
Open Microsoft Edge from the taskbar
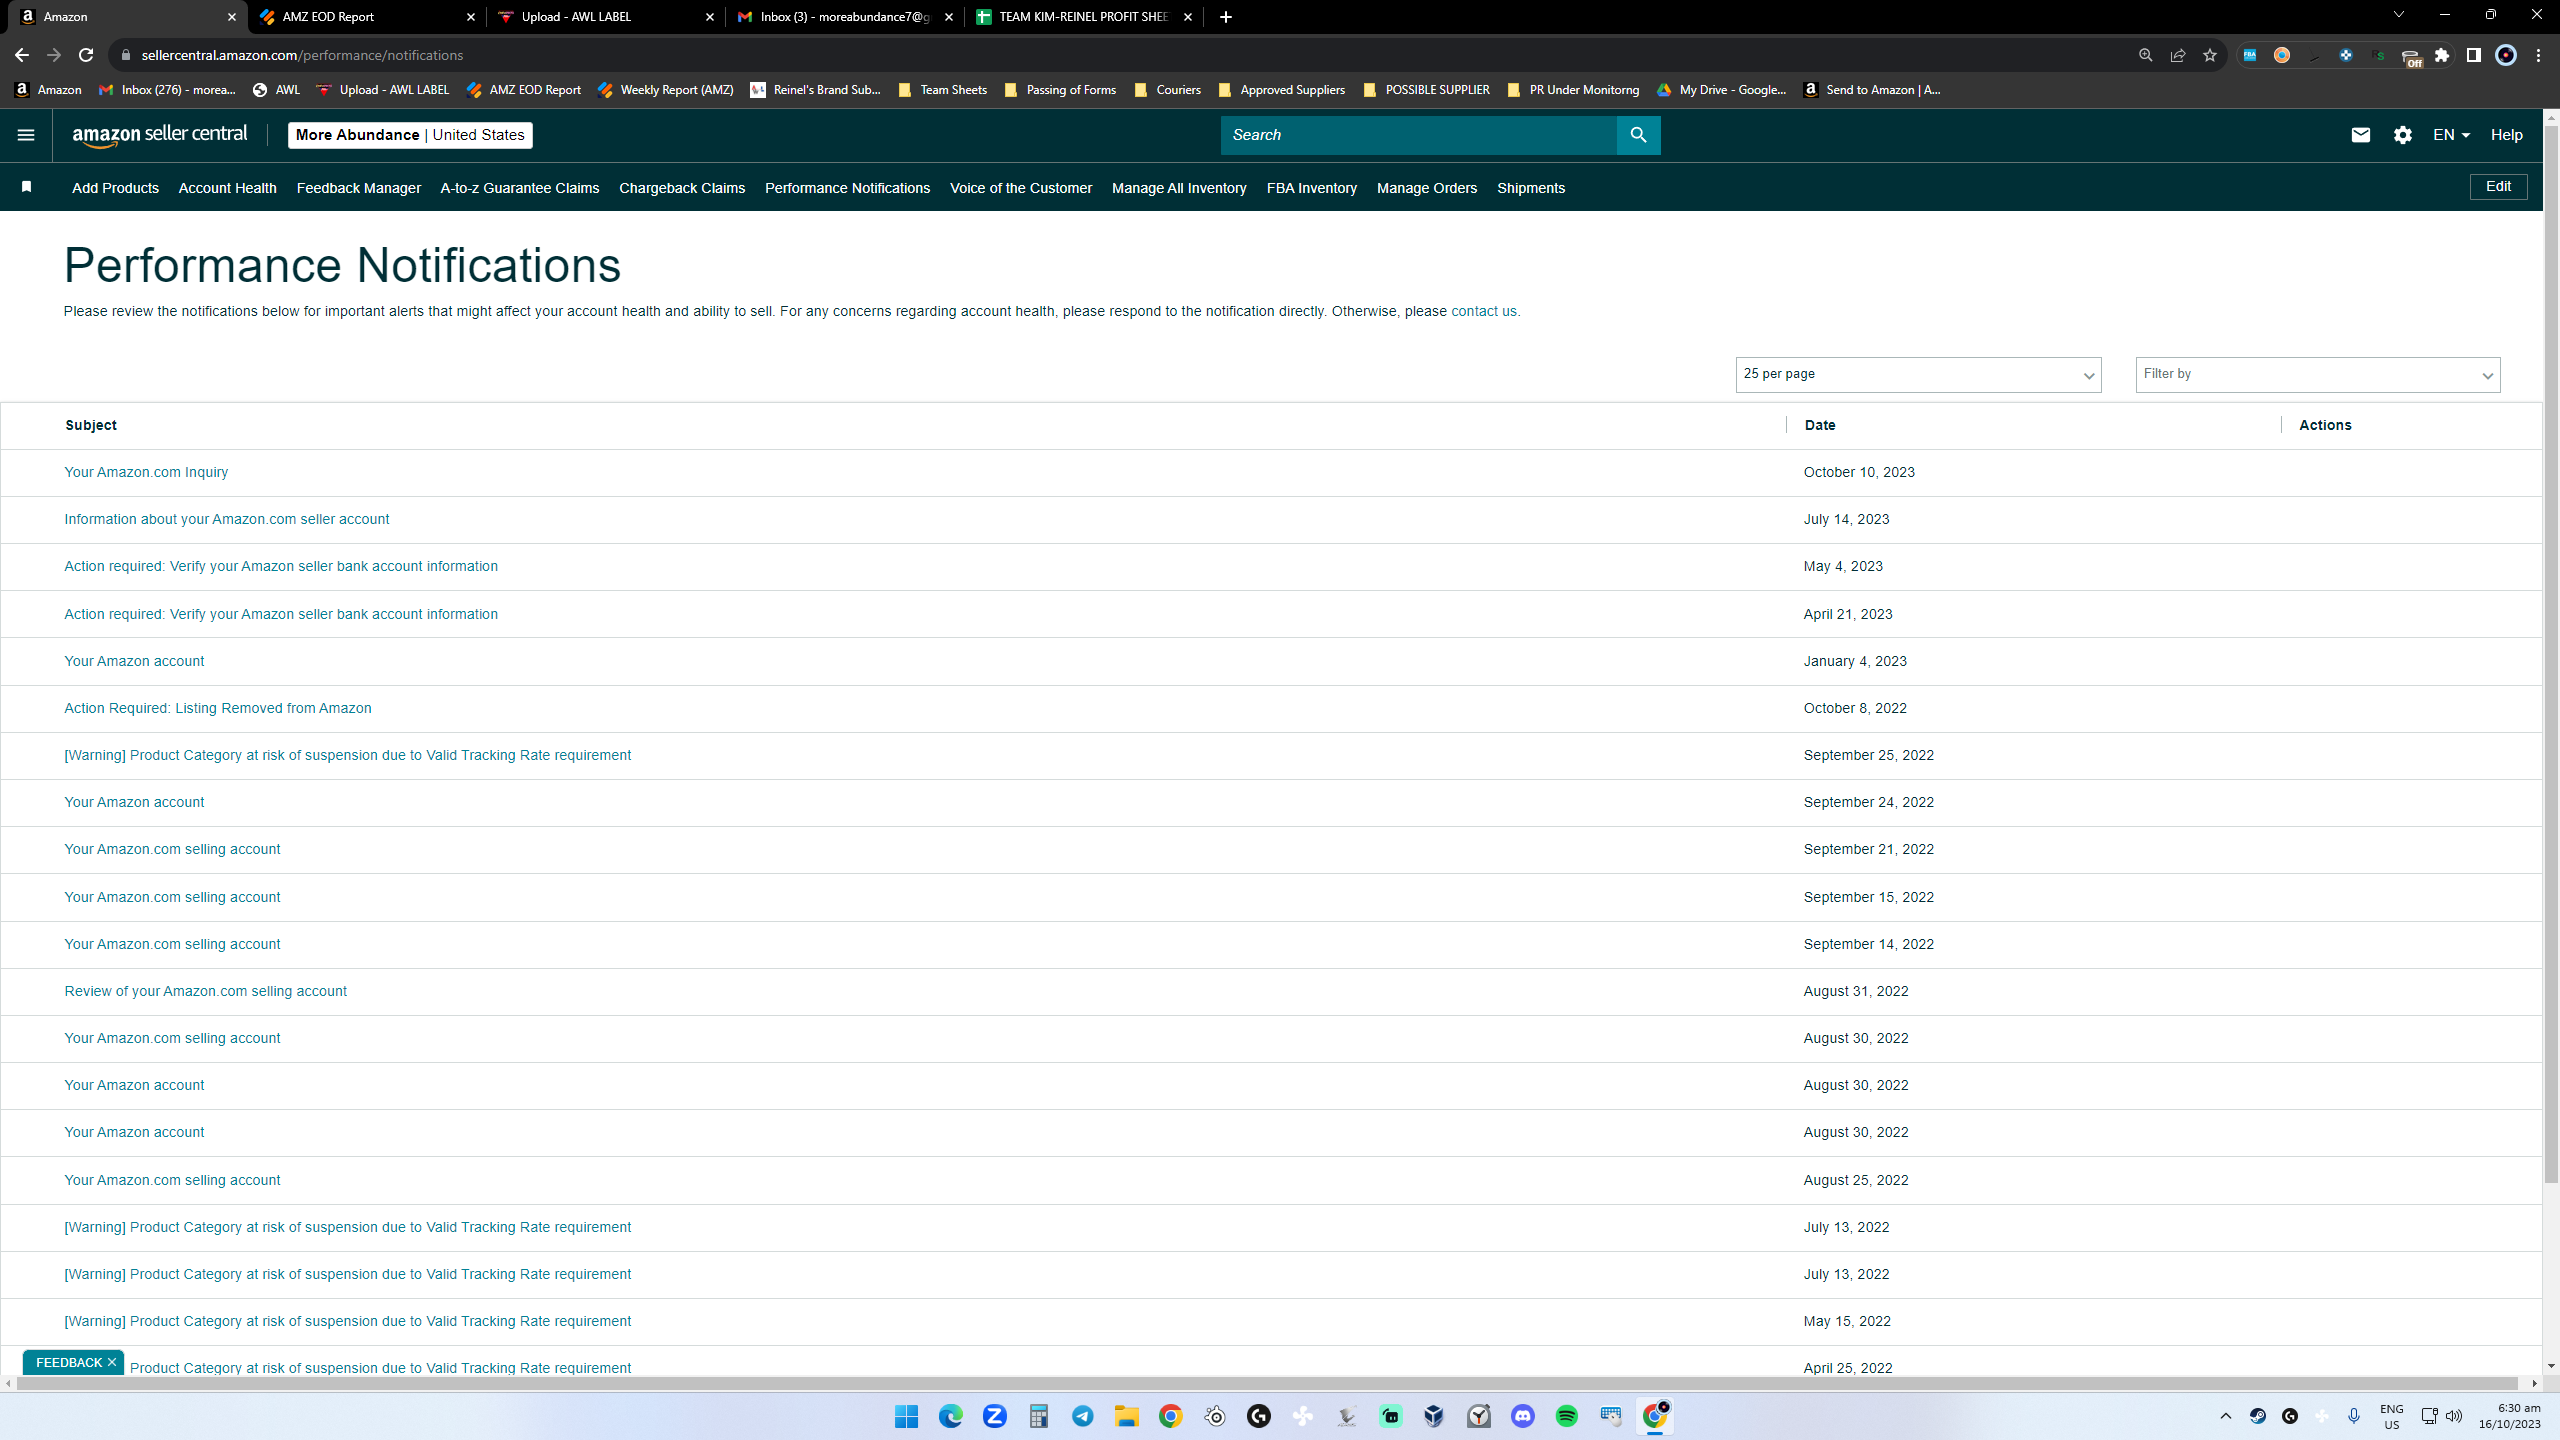pos(950,1416)
